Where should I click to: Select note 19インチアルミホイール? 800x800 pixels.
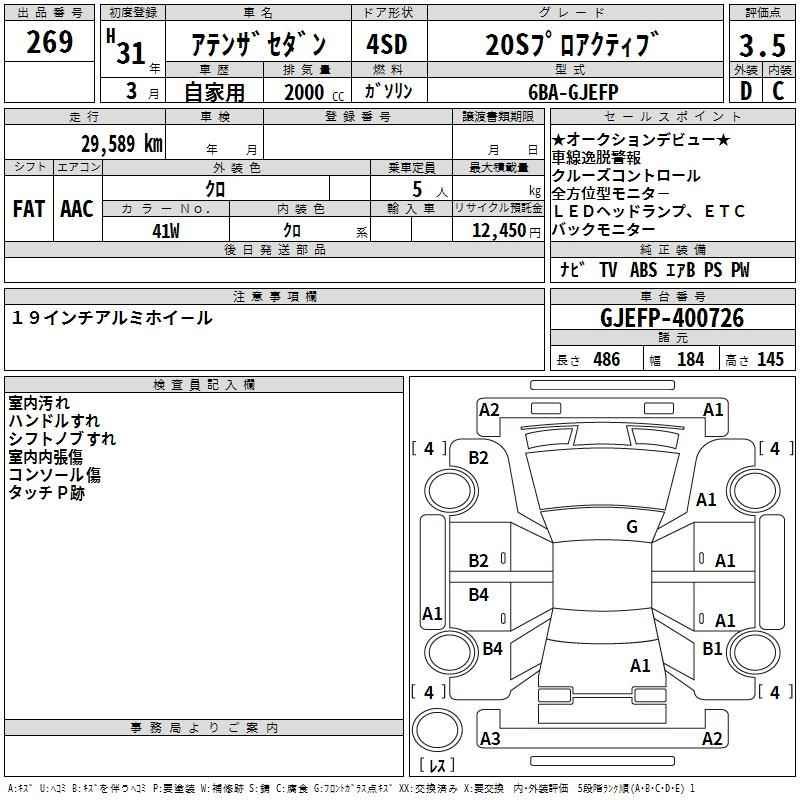coord(111,318)
